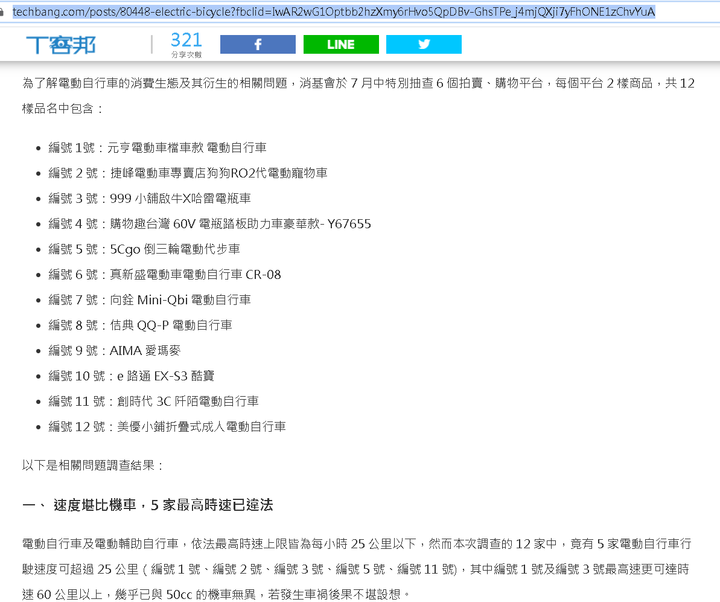Share the article via LINE button
Viewport: 720px width, 602px height.
tap(341, 45)
